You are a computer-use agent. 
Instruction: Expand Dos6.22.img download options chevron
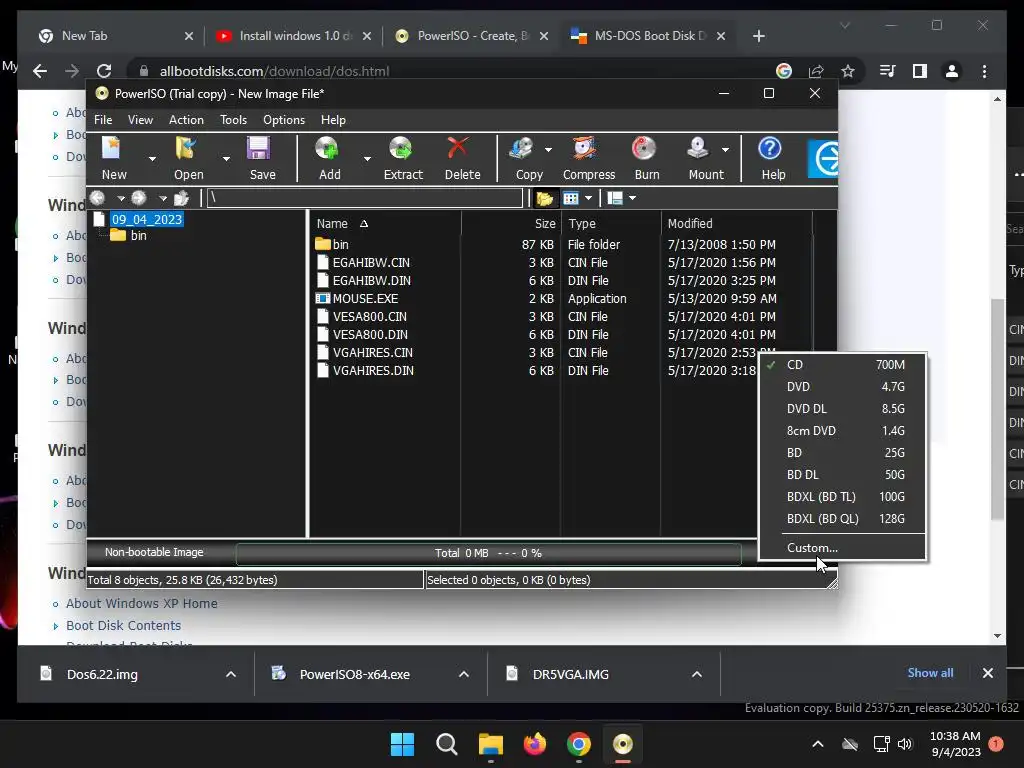pyautogui.click(x=231, y=674)
